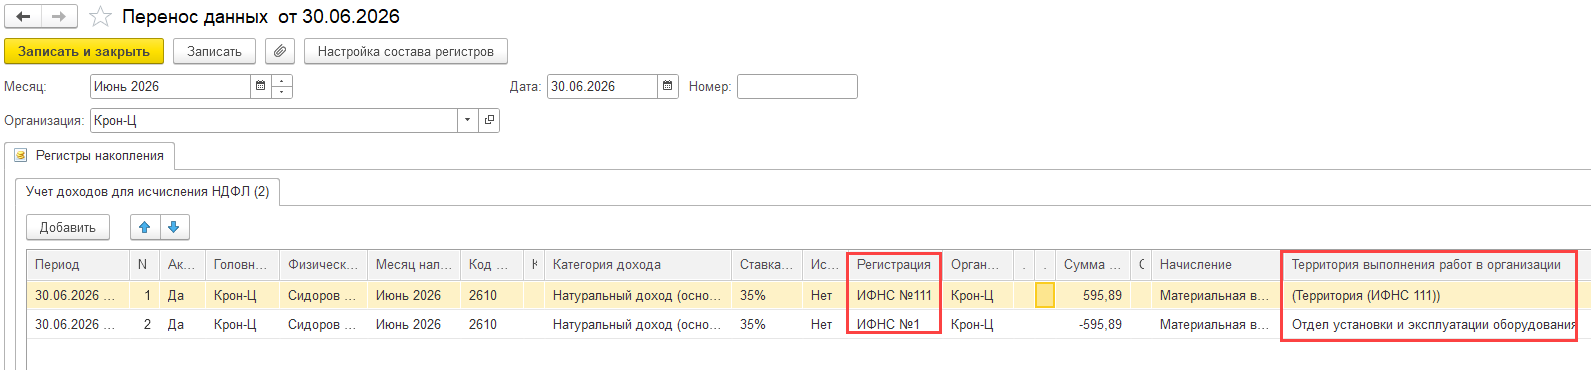
Task: Select row 2 period 30.06.2026 cell
Action: pyautogui.click(x=78, y=324)
